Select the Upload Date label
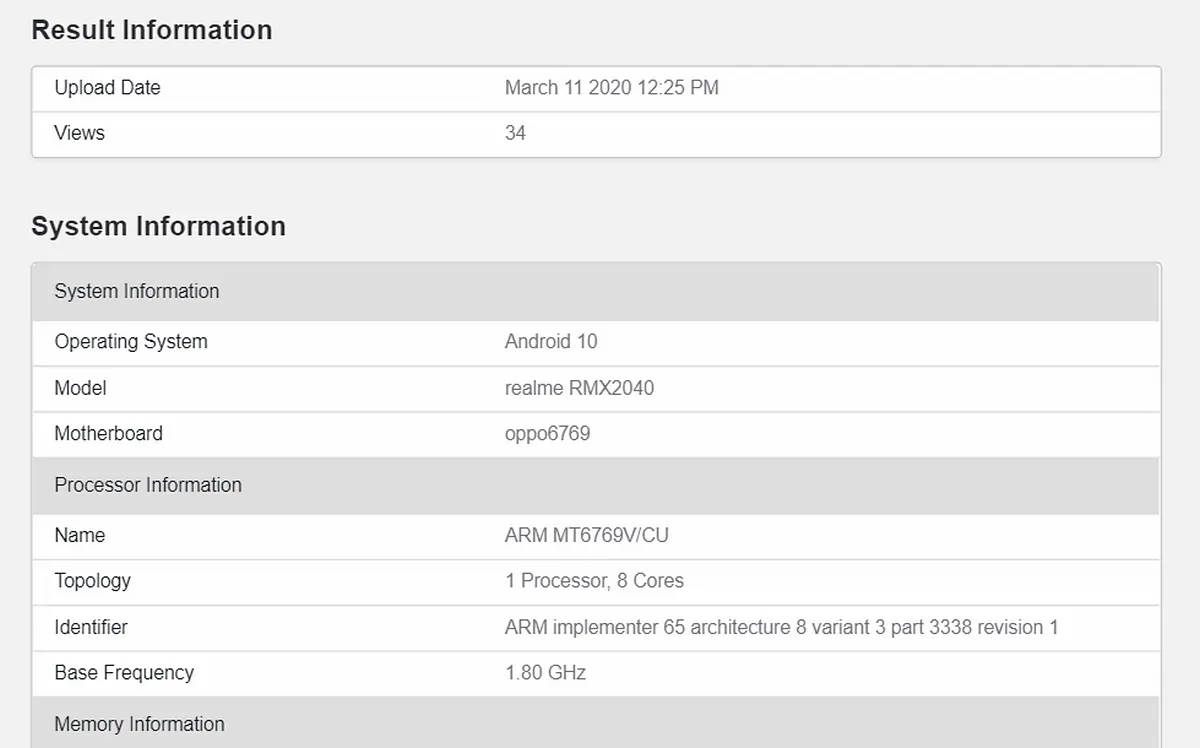This screenshot has width=1200, height=748. point(107,88)
